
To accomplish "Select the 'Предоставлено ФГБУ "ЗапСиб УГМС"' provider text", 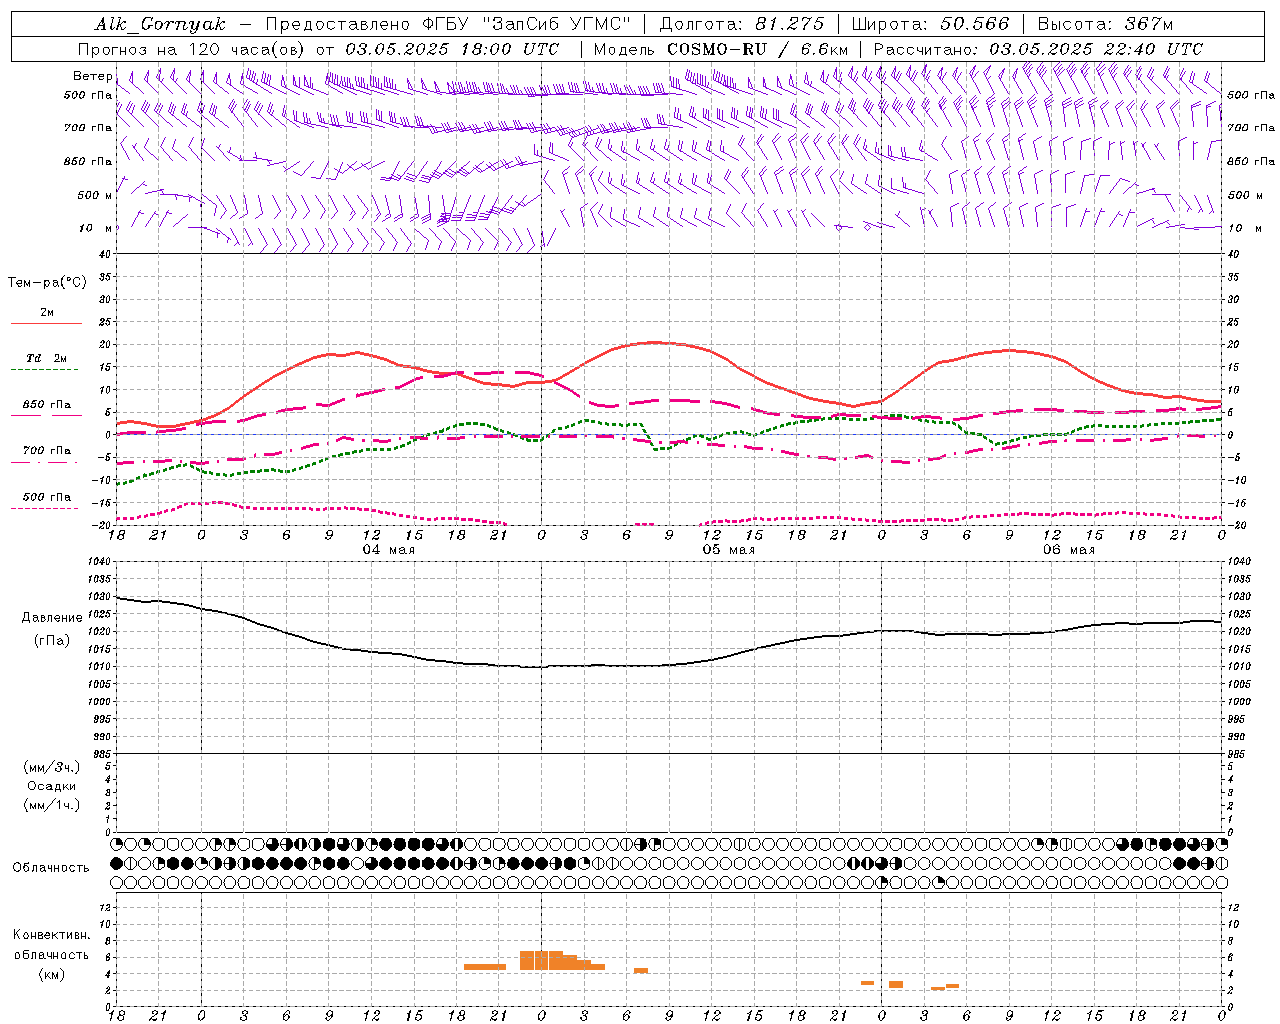I will tap(448, 24).
